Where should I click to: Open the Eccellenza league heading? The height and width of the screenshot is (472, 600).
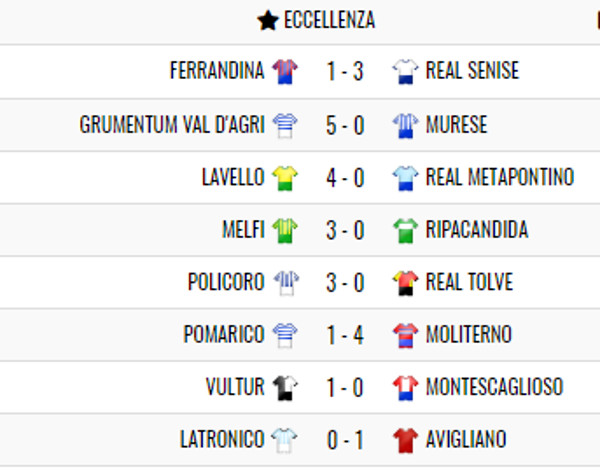pos(329,20)
